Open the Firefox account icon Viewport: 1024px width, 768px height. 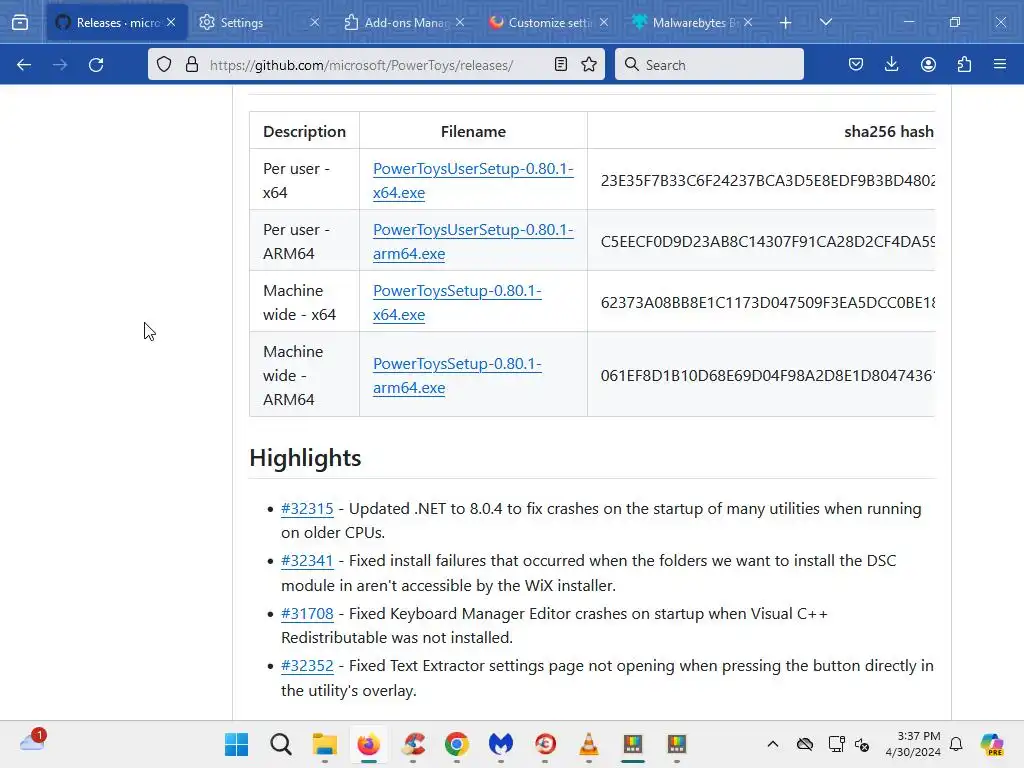point(928,64)
